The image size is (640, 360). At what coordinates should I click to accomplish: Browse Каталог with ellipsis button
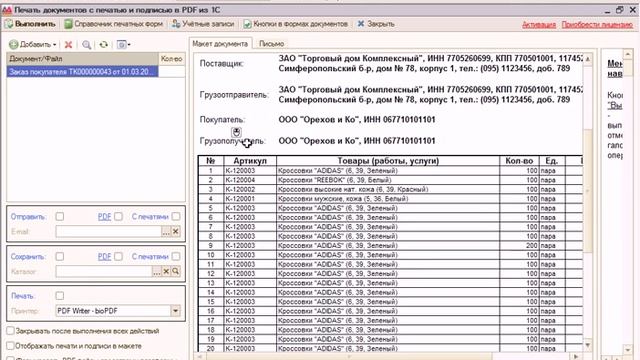pyautogui.click(x=156, y=271)
